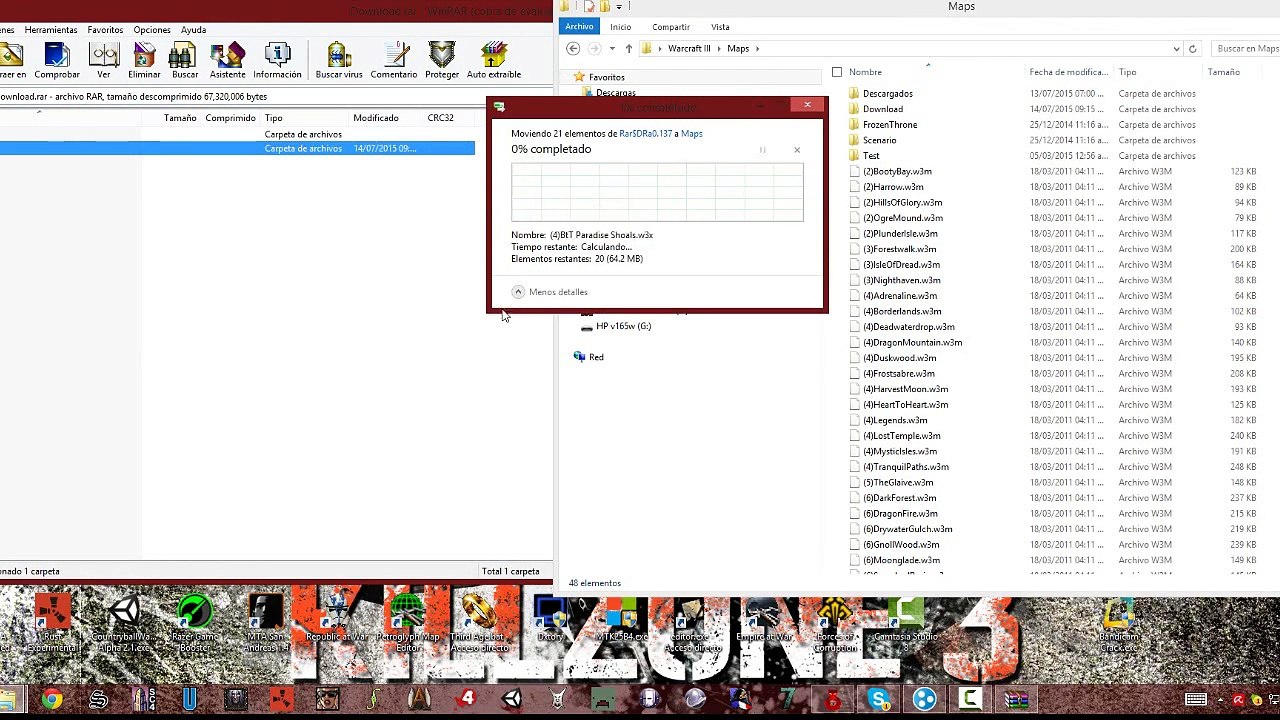Sort WinRAR list by Modificado column
The image size is (1280, 720).
tap(376, 118)
